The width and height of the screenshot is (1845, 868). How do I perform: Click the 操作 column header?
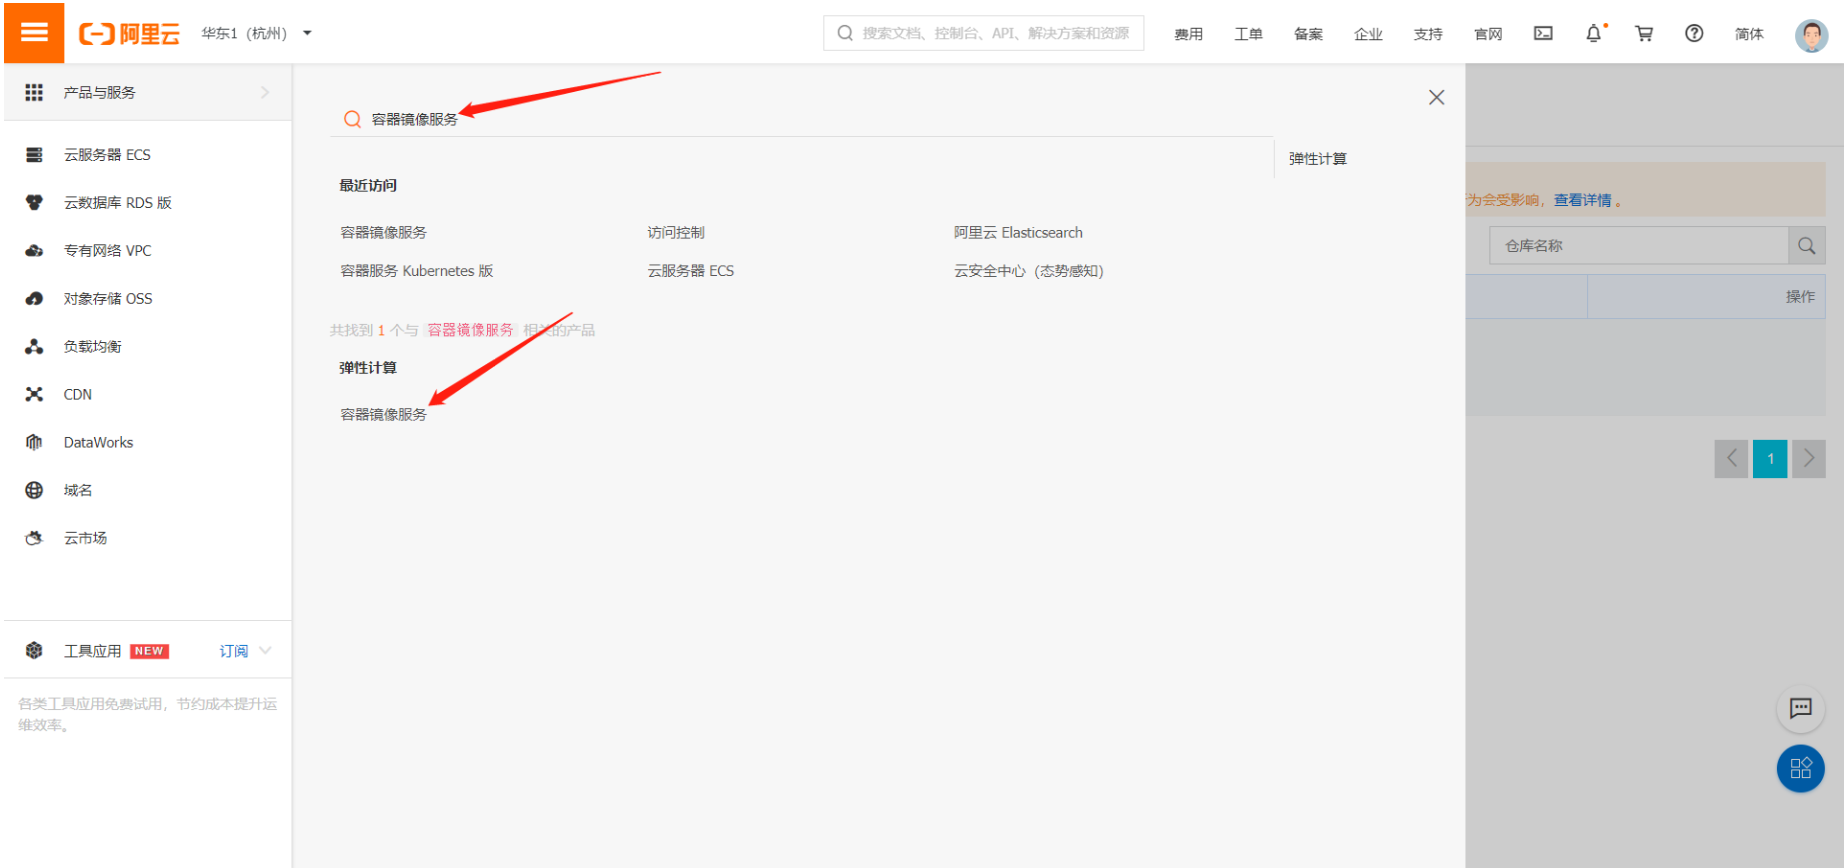tap(1800, 297)
